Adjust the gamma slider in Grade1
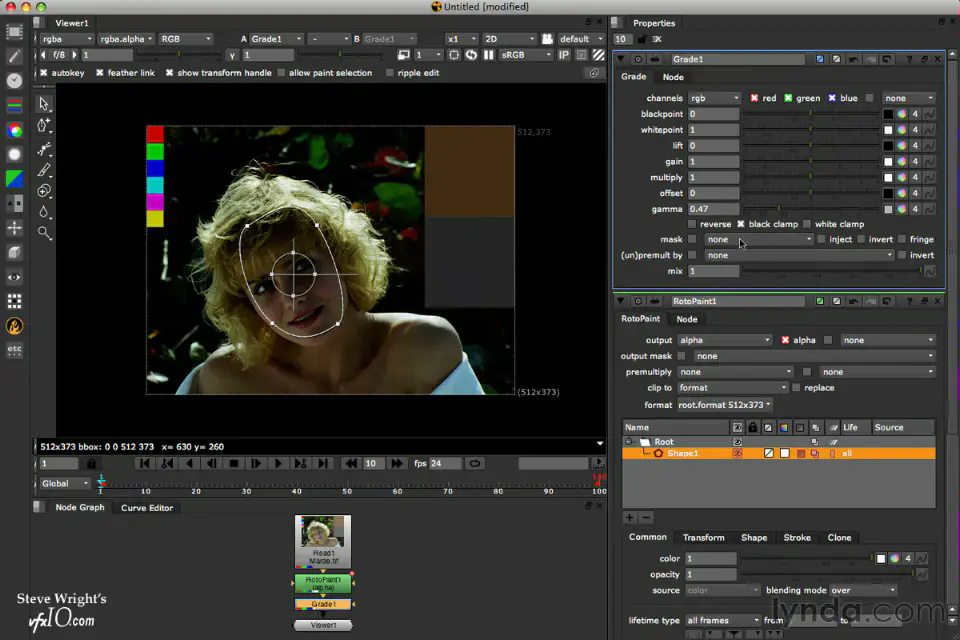This screenshot has height=640, width=960. 811,209
